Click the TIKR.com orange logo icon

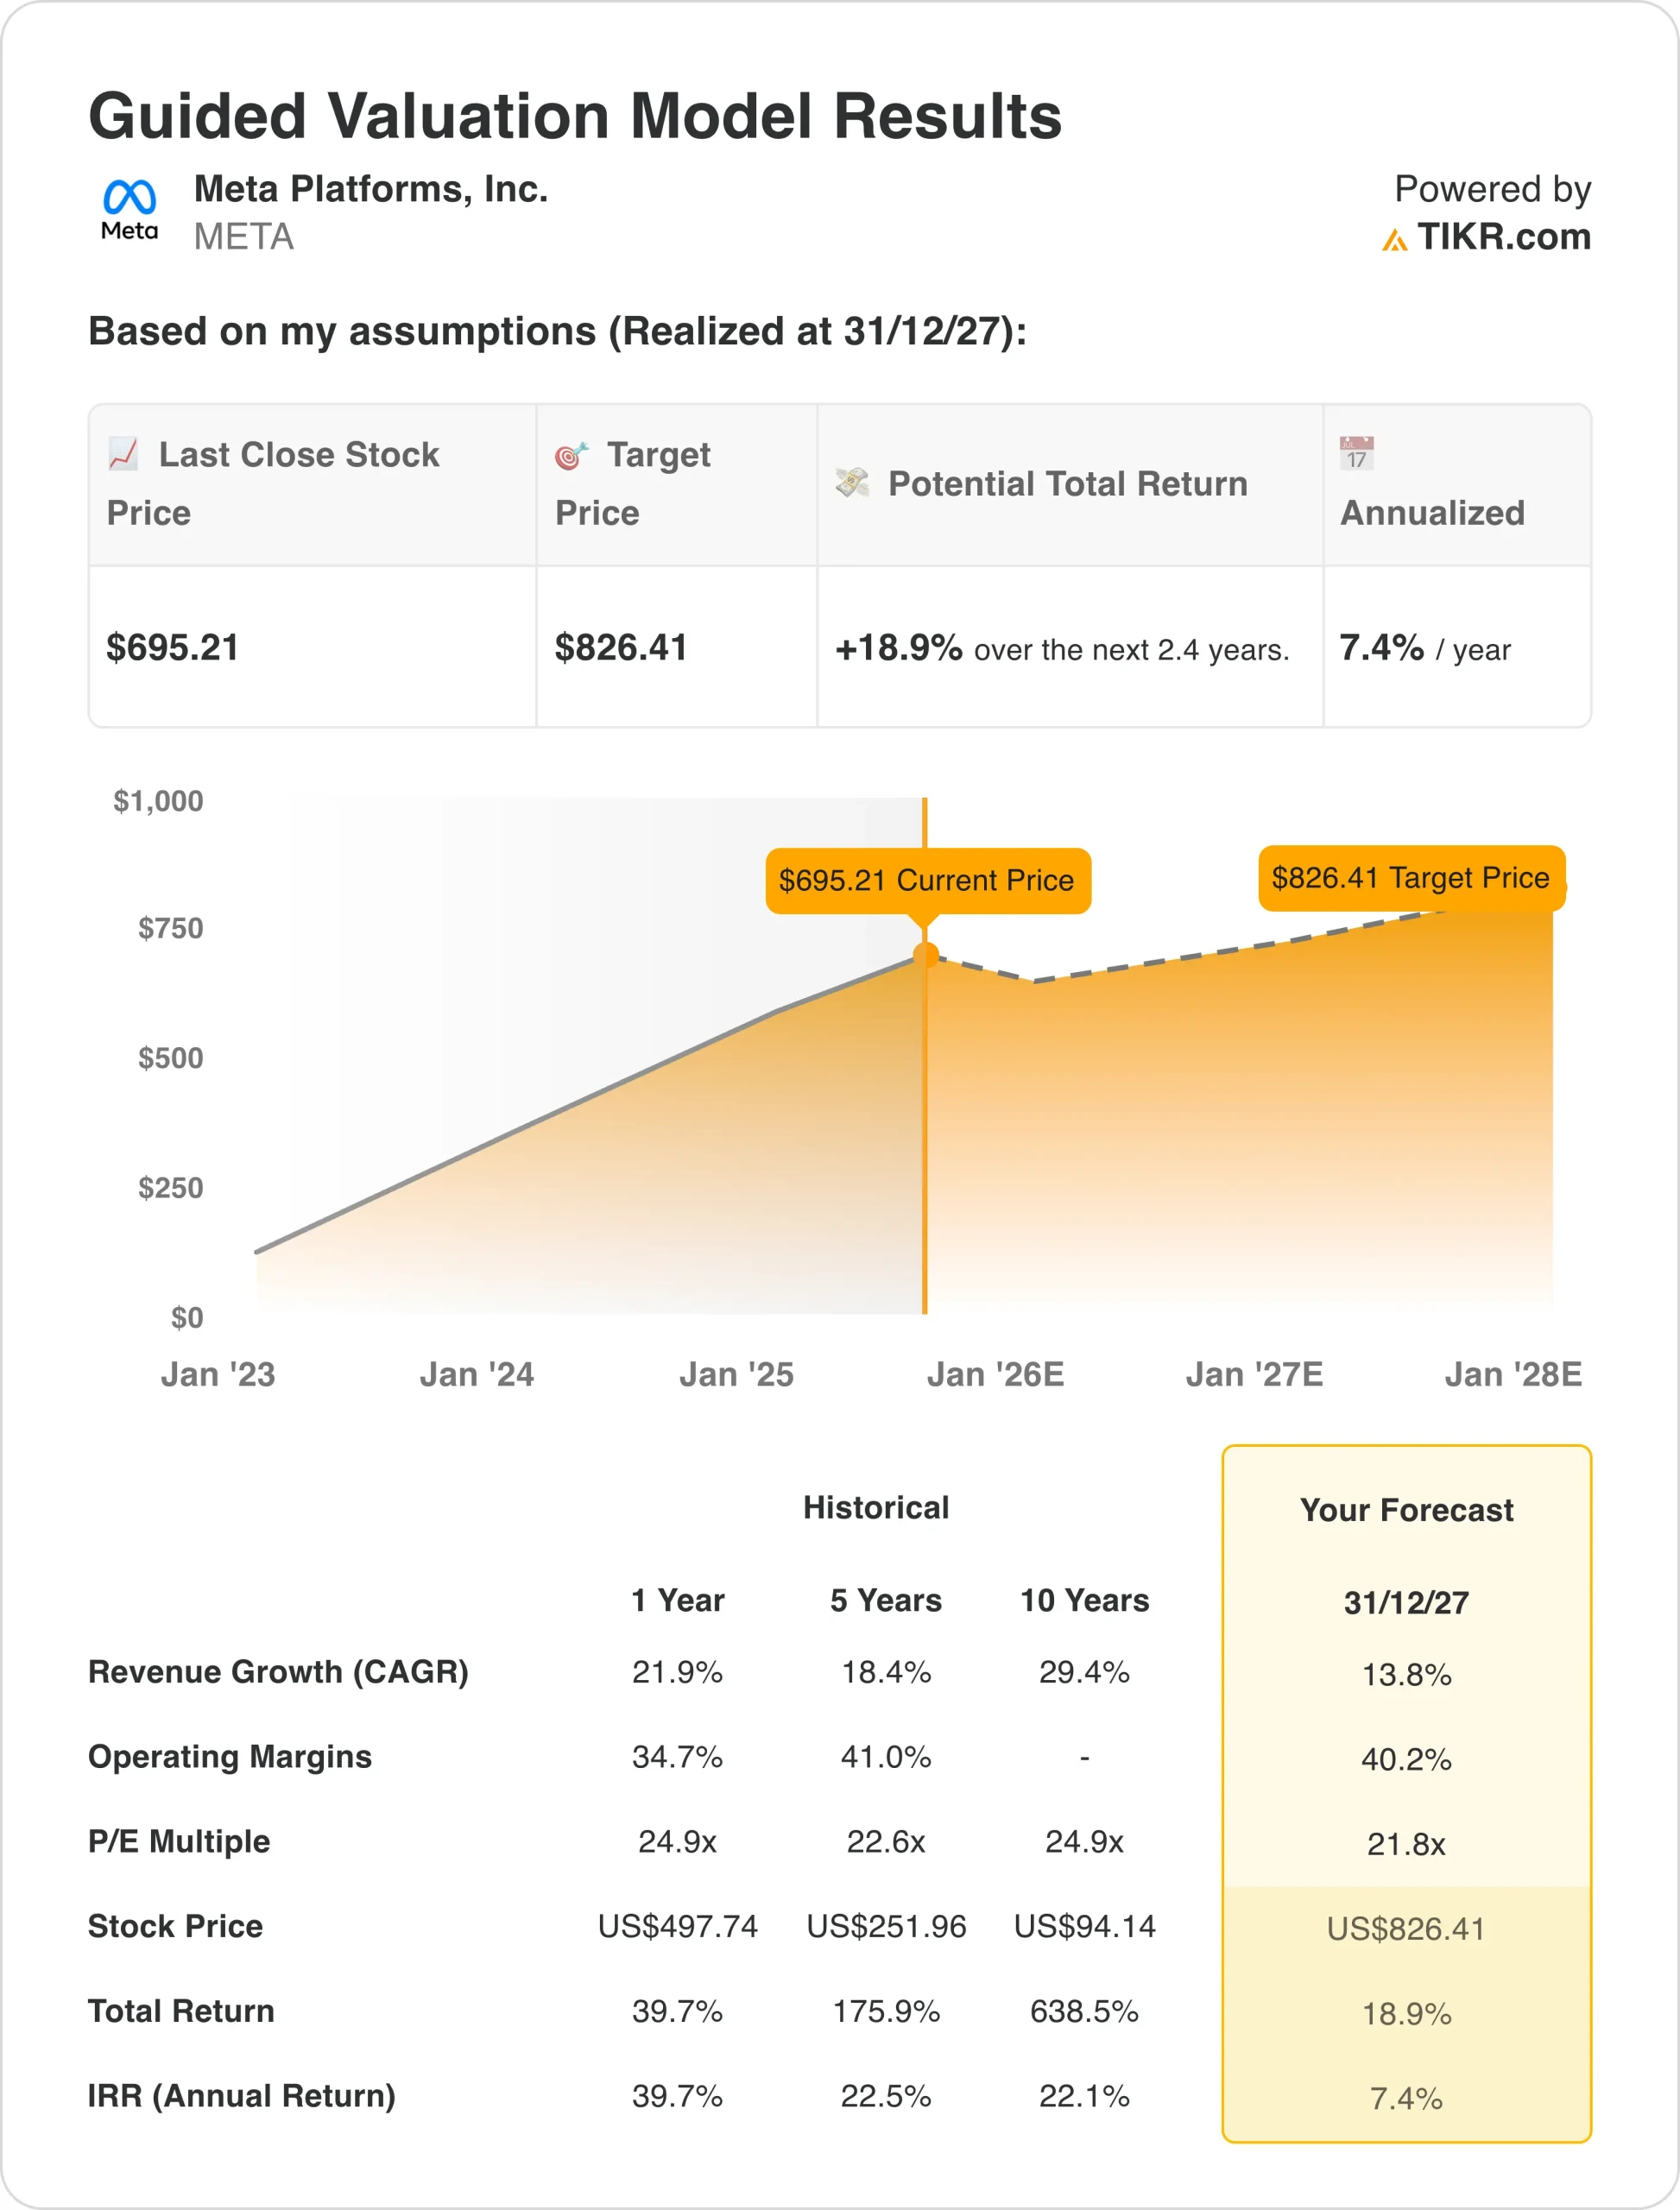[x=1394, y=240]
